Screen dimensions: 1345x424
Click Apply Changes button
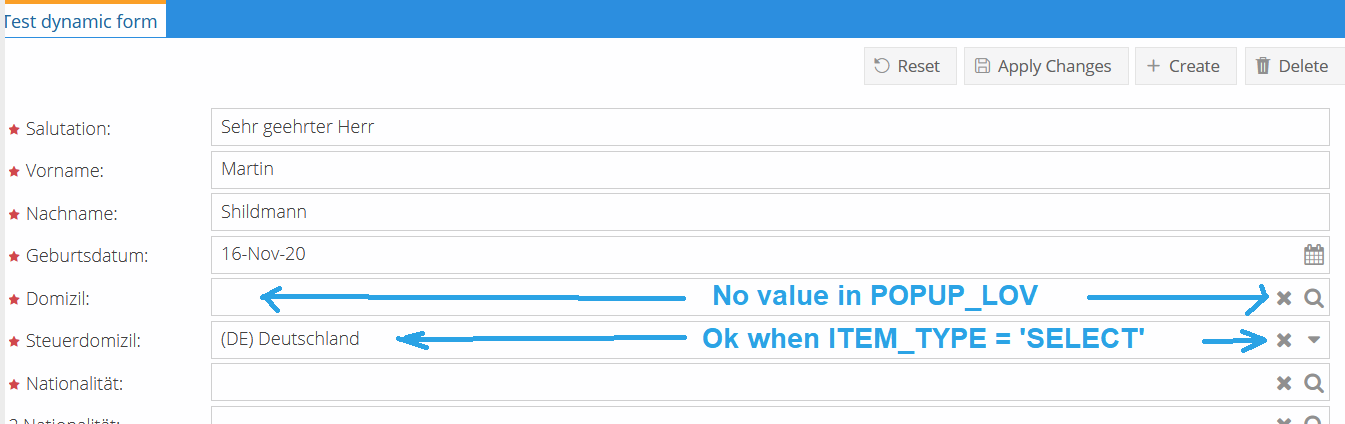point(1045,66)
